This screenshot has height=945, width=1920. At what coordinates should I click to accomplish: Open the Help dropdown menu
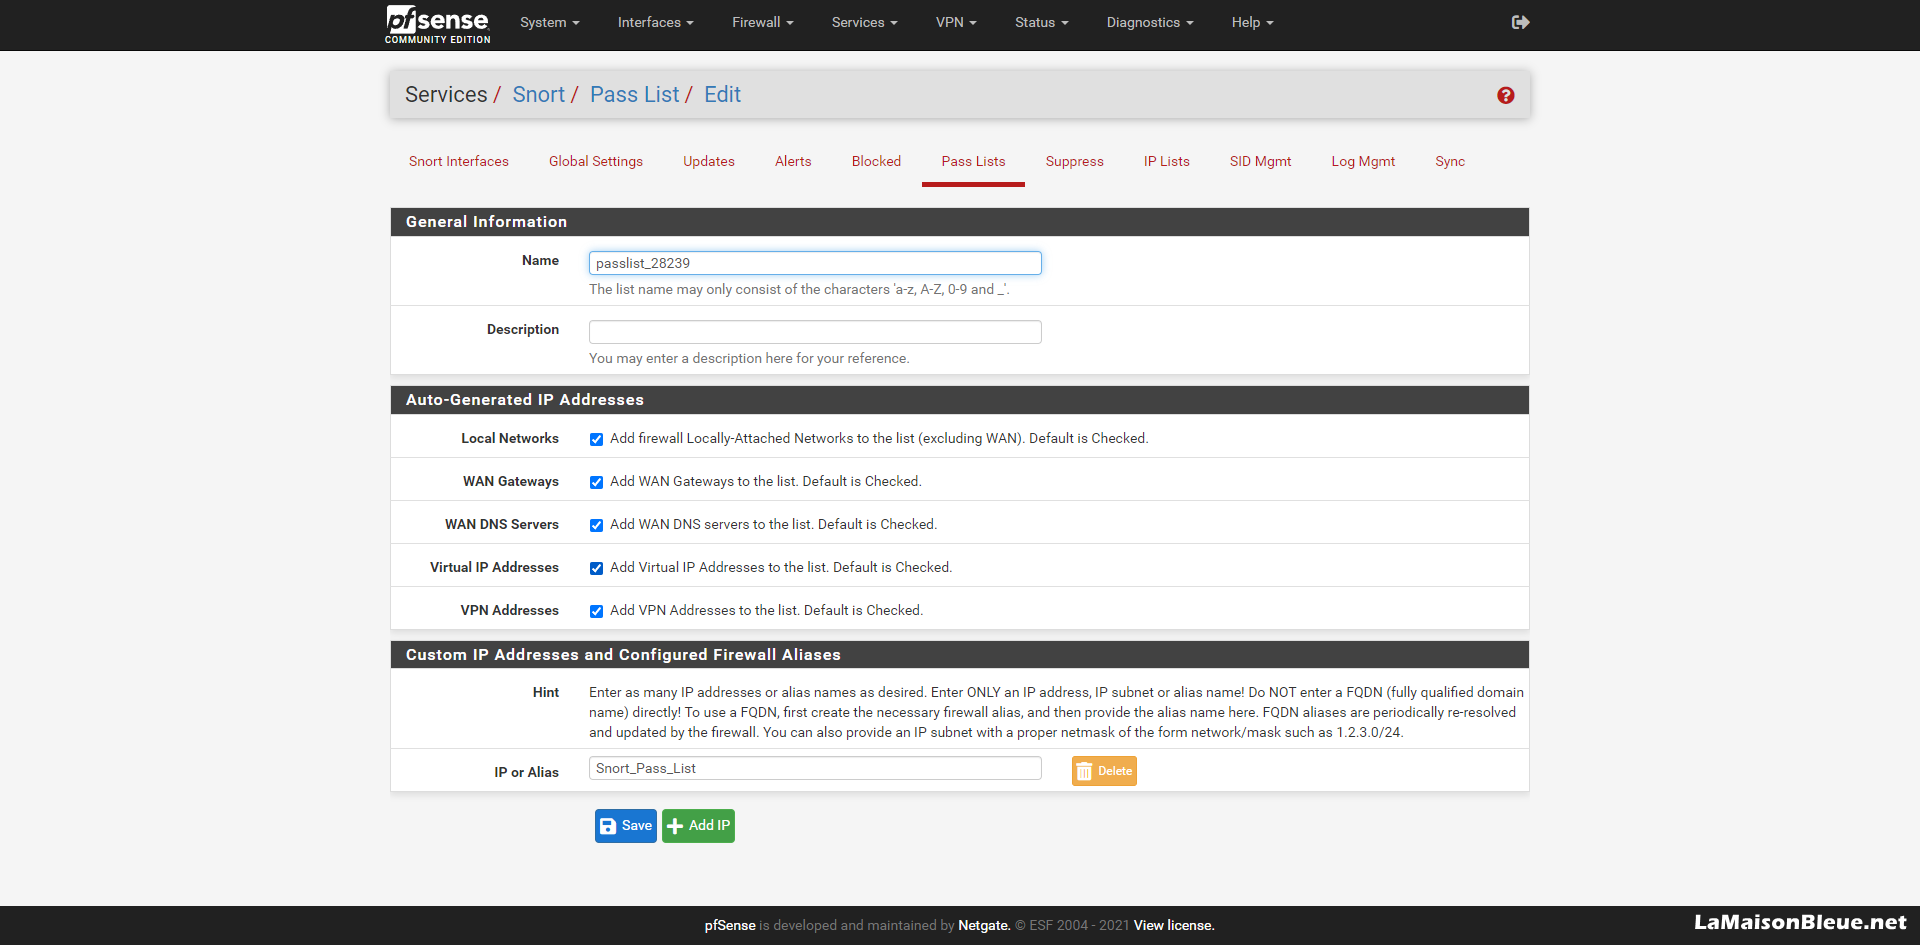click(1252, 22)
